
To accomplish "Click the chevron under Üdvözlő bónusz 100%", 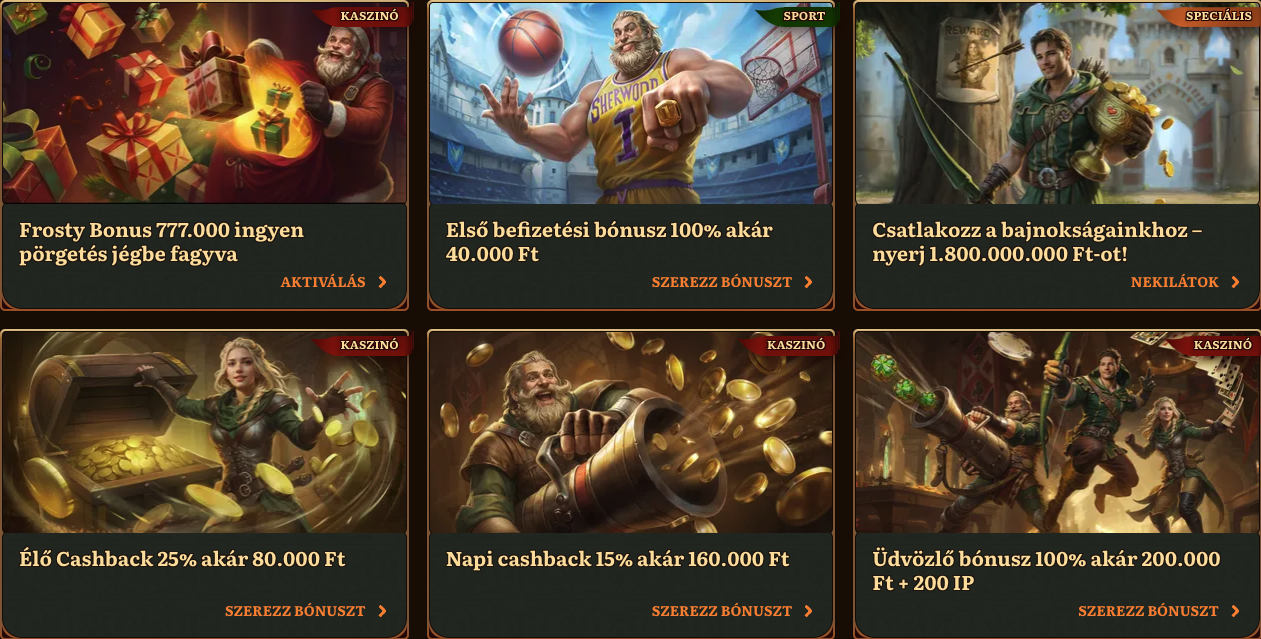I will click(x=1235, y=611).
